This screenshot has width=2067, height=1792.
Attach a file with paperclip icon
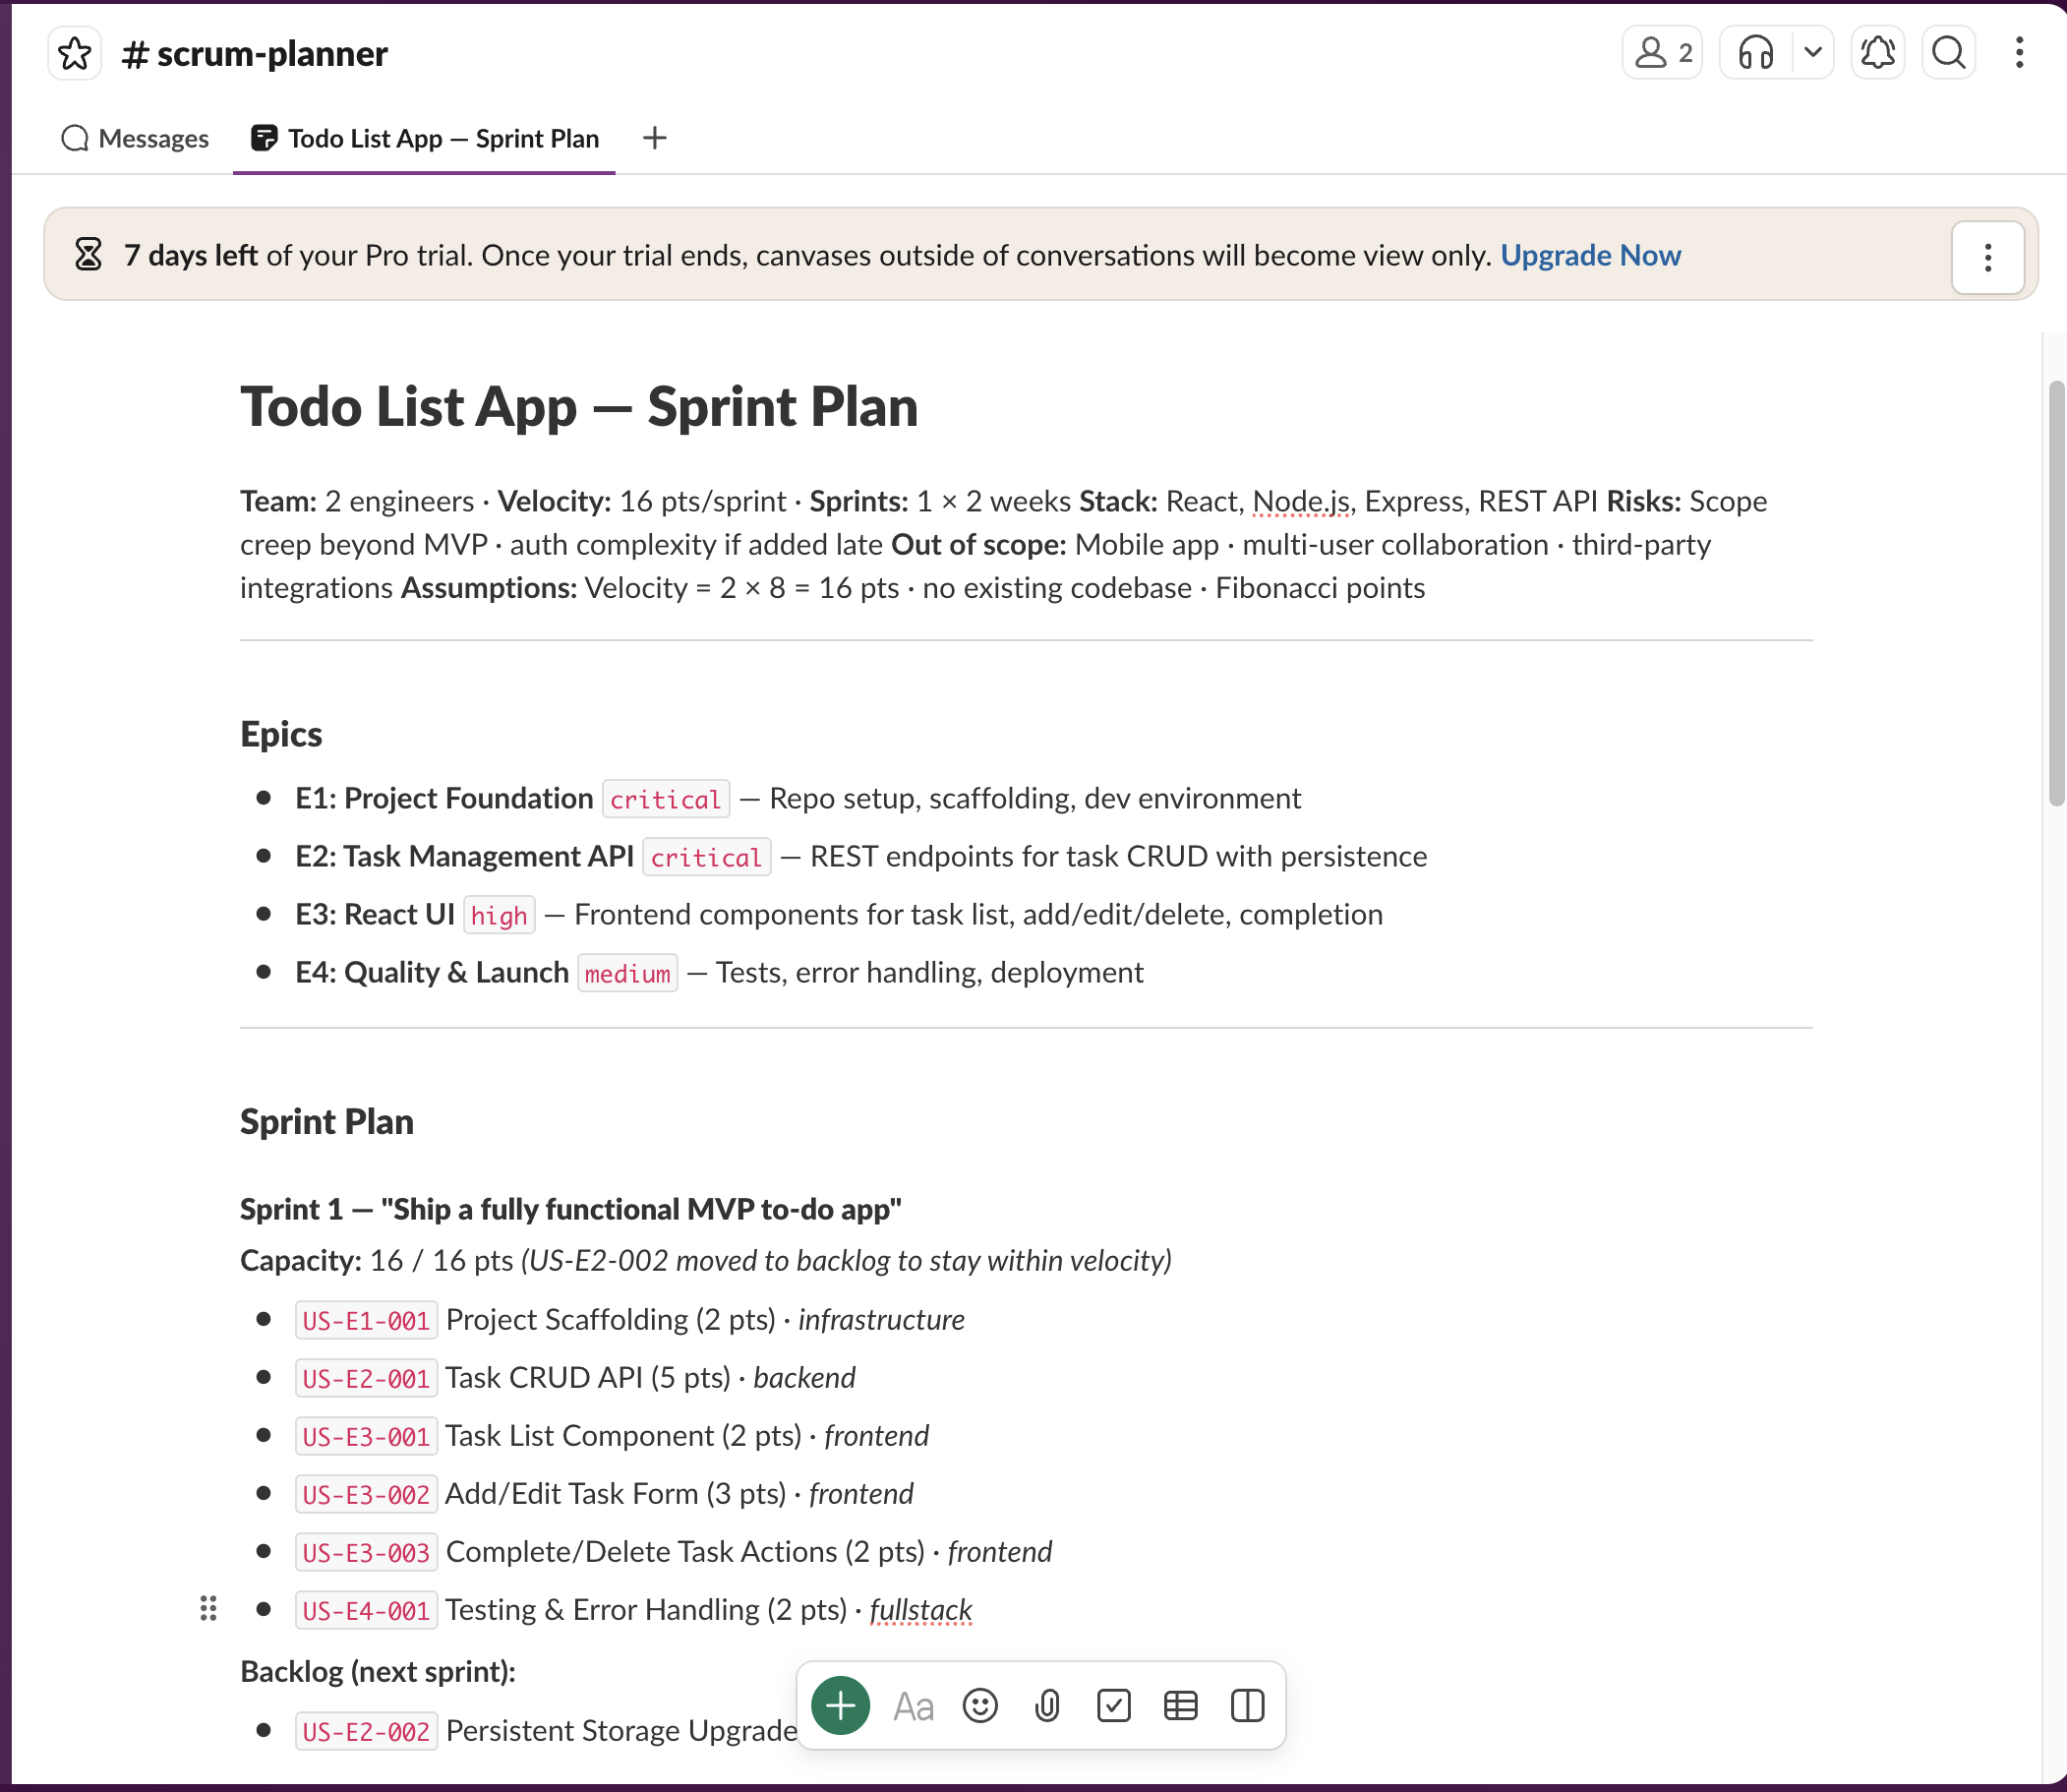(x=1047, y=1706)
